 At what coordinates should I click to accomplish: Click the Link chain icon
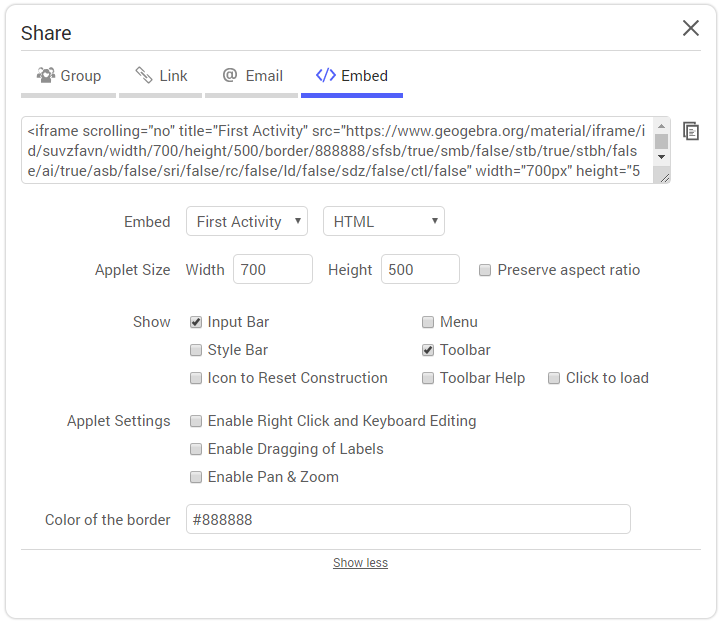tap(144, 75)
